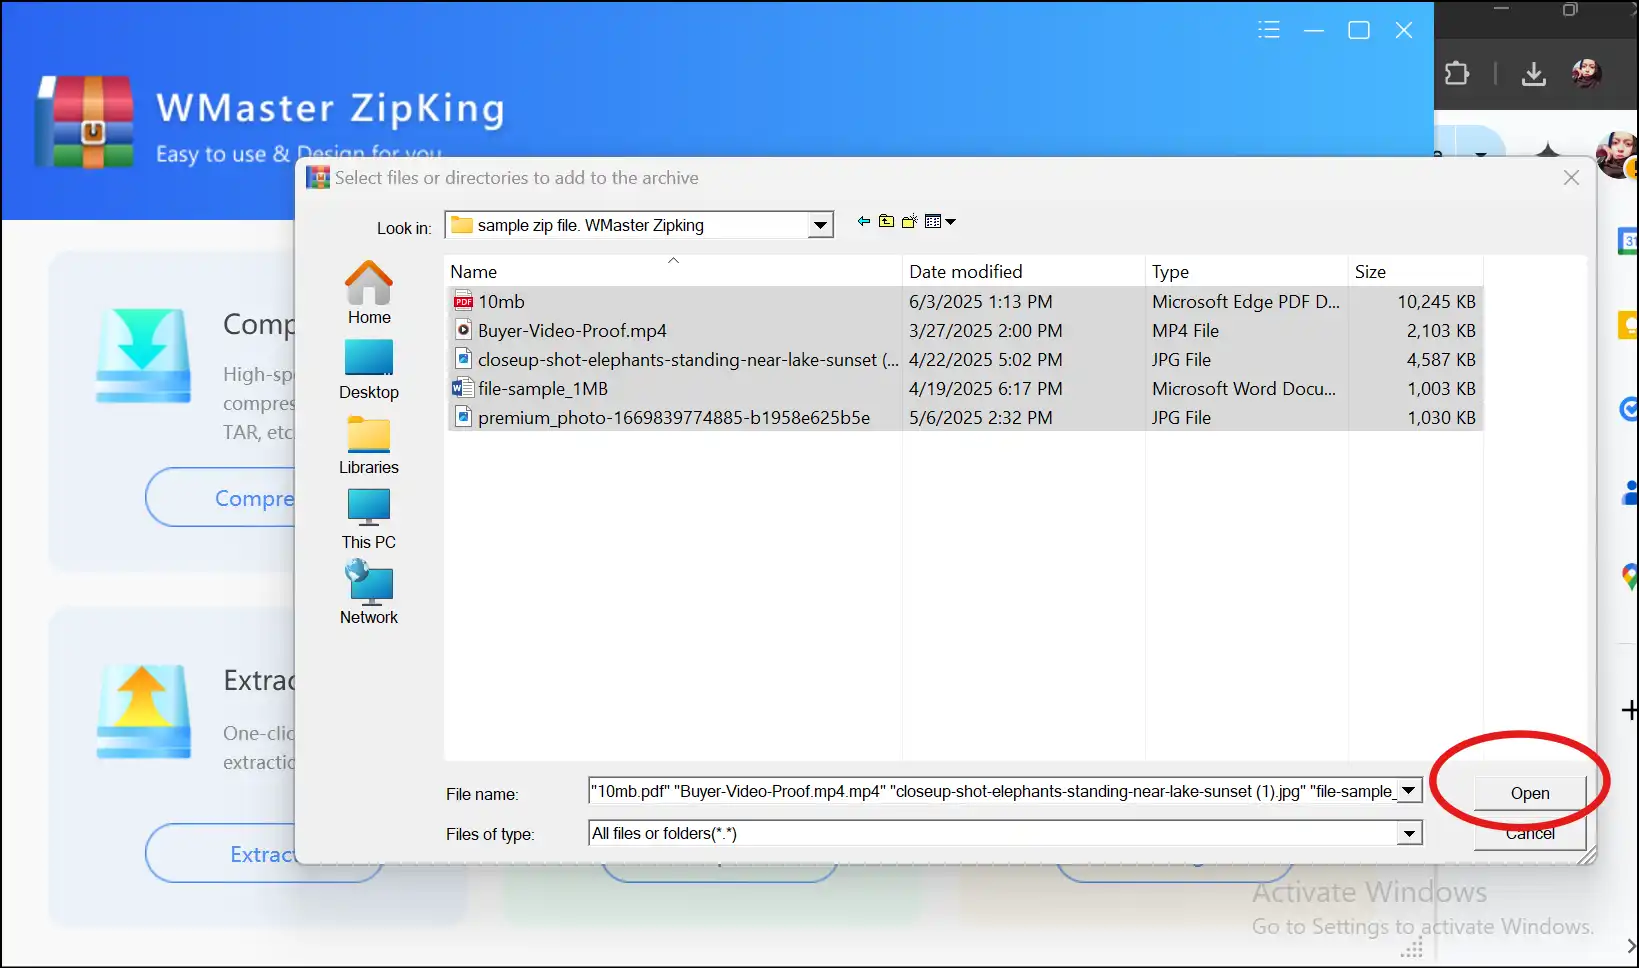Screen dimensions: 1639x968
Task: Click the Buyer-Video-Proof.mp4 file icon
Action: [x=463, y=330]
